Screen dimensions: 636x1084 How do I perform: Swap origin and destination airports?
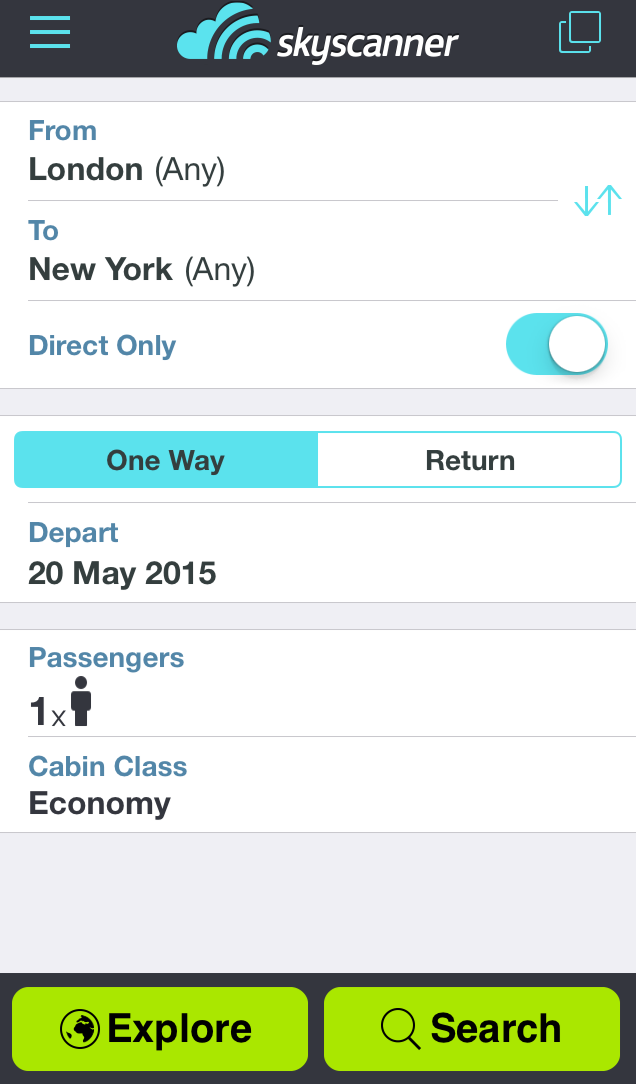598,201
